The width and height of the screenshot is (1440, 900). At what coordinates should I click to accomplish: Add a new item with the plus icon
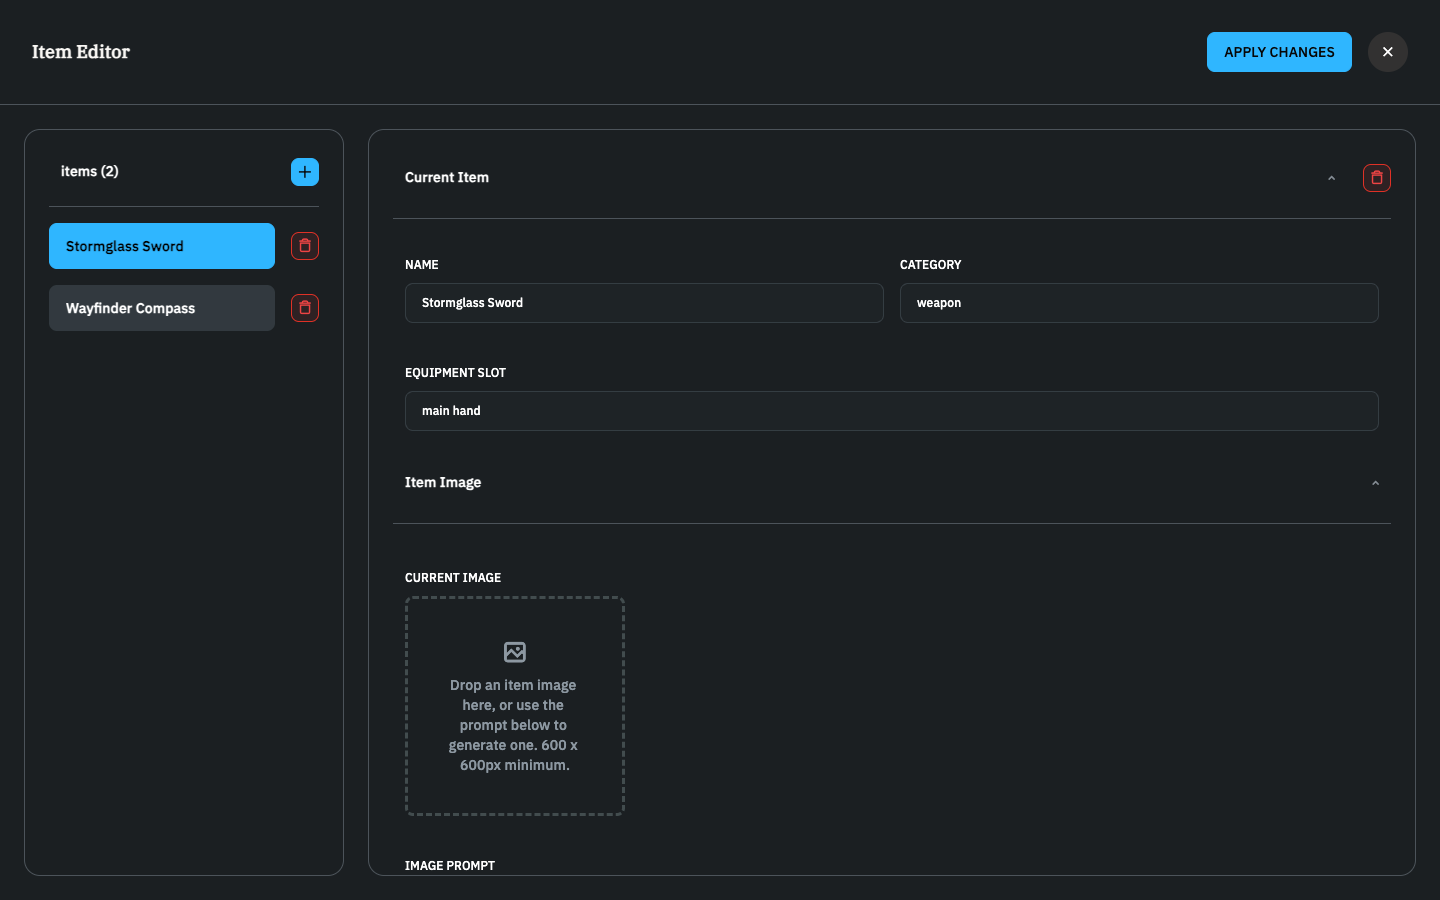click(305, 172)
